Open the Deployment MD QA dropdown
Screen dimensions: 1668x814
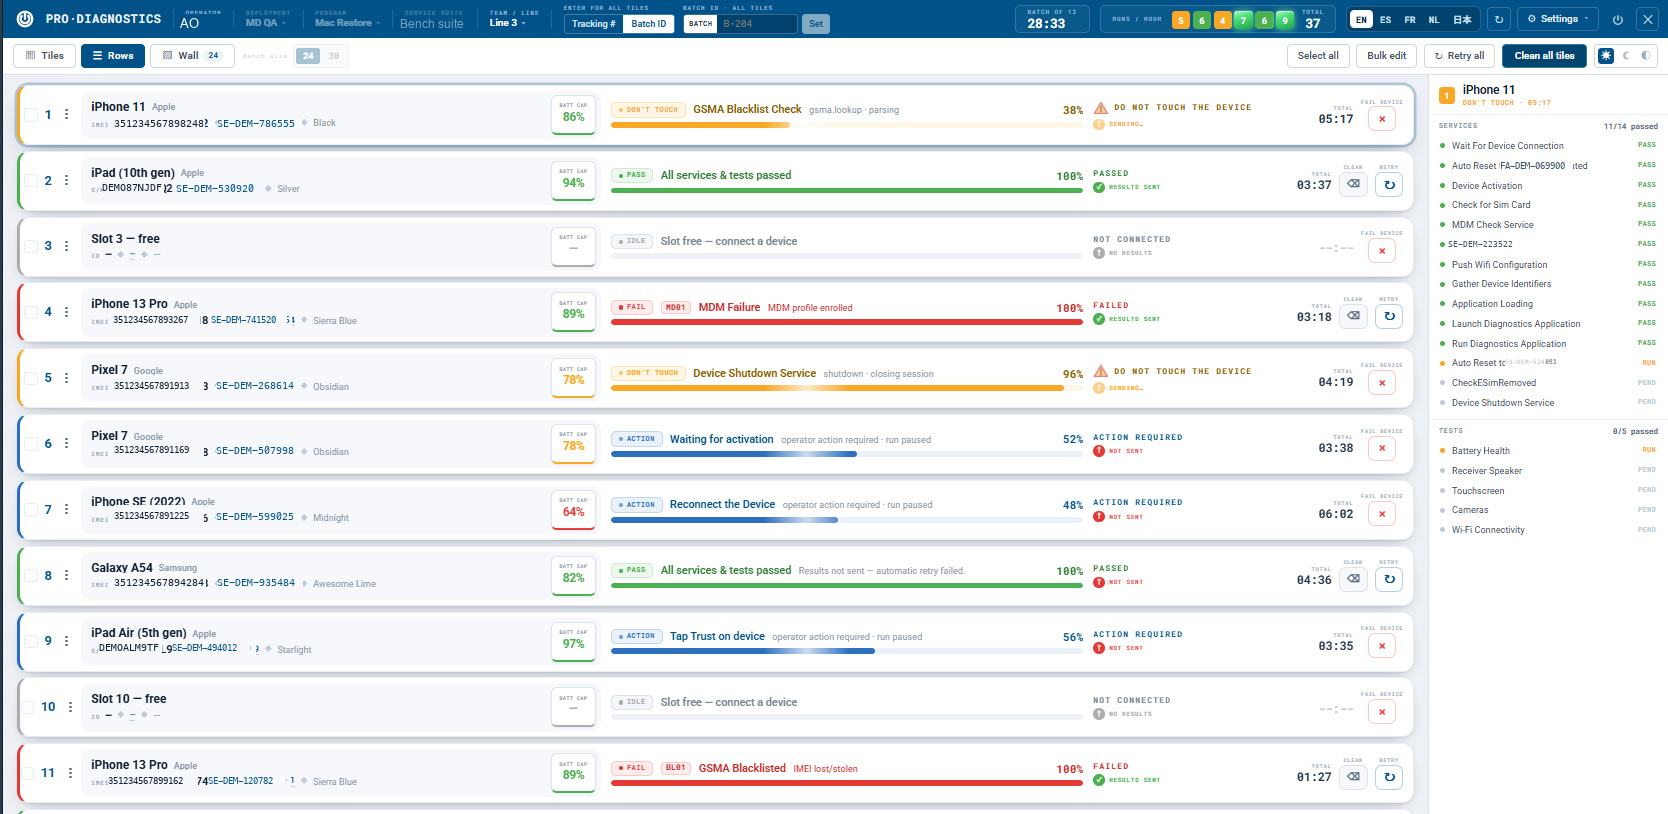pos(266,19)
